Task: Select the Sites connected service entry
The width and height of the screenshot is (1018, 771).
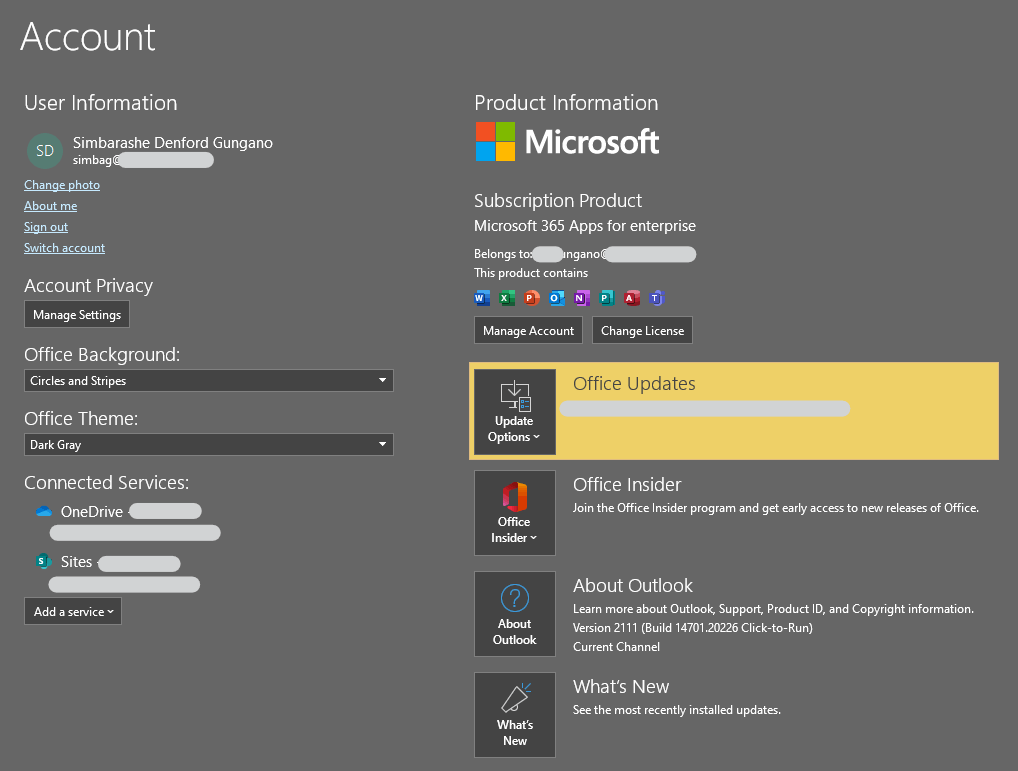Action: click(x=118, y=572)
